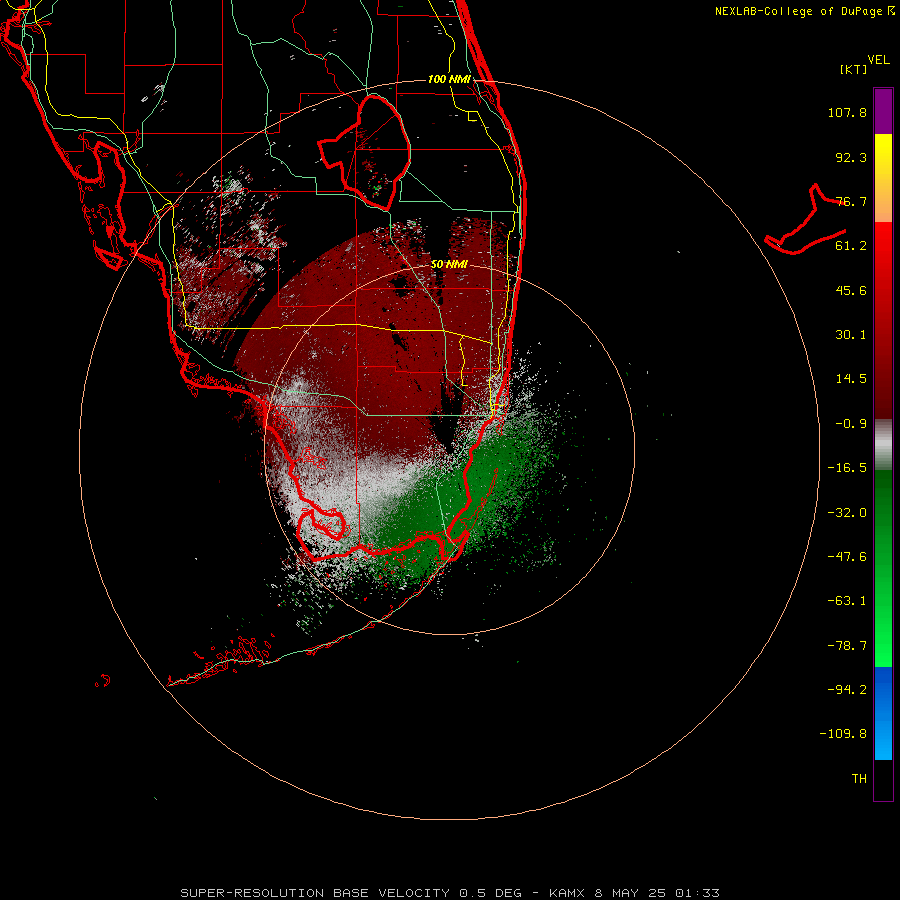Click the -32.0 velocity scale value
The width and height of the screenshot is (900, 900).
pos(847,513)
